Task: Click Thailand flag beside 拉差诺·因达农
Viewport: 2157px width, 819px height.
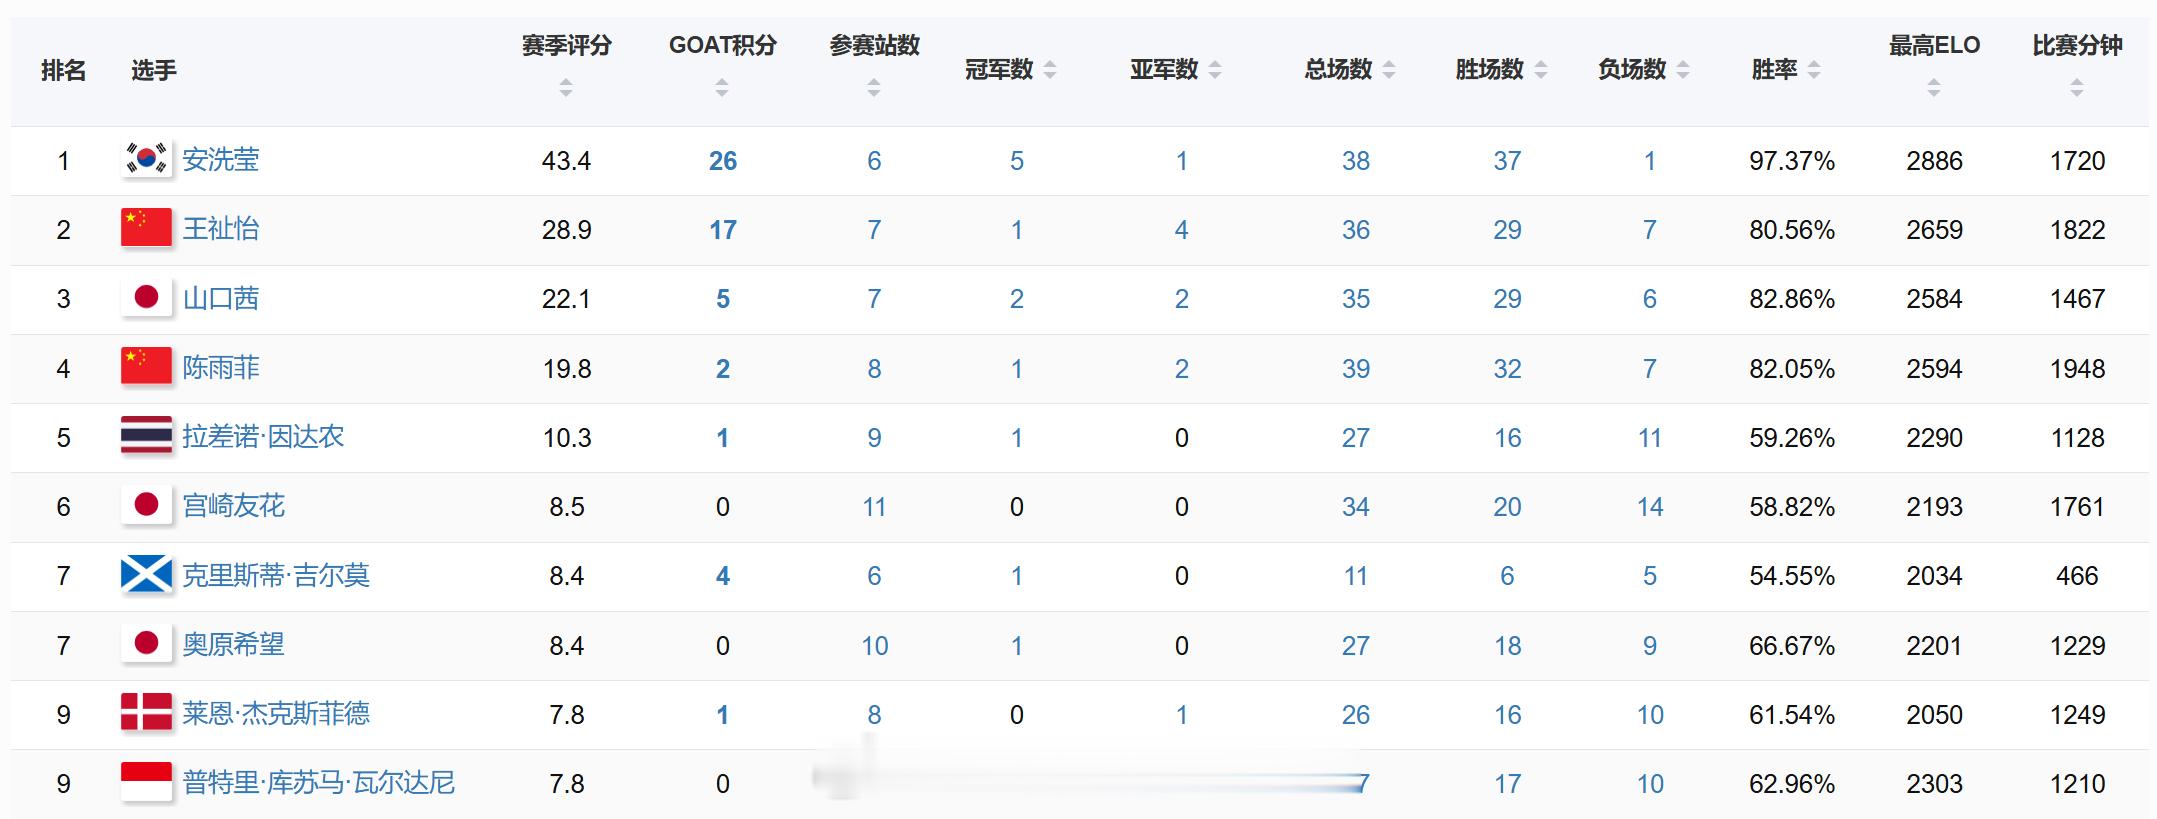Action: tap(146, 436)
